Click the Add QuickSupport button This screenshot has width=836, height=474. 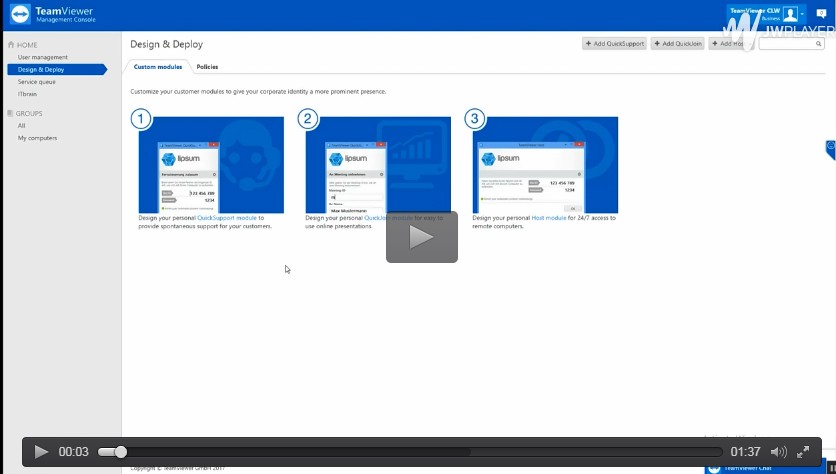point(614,44)
